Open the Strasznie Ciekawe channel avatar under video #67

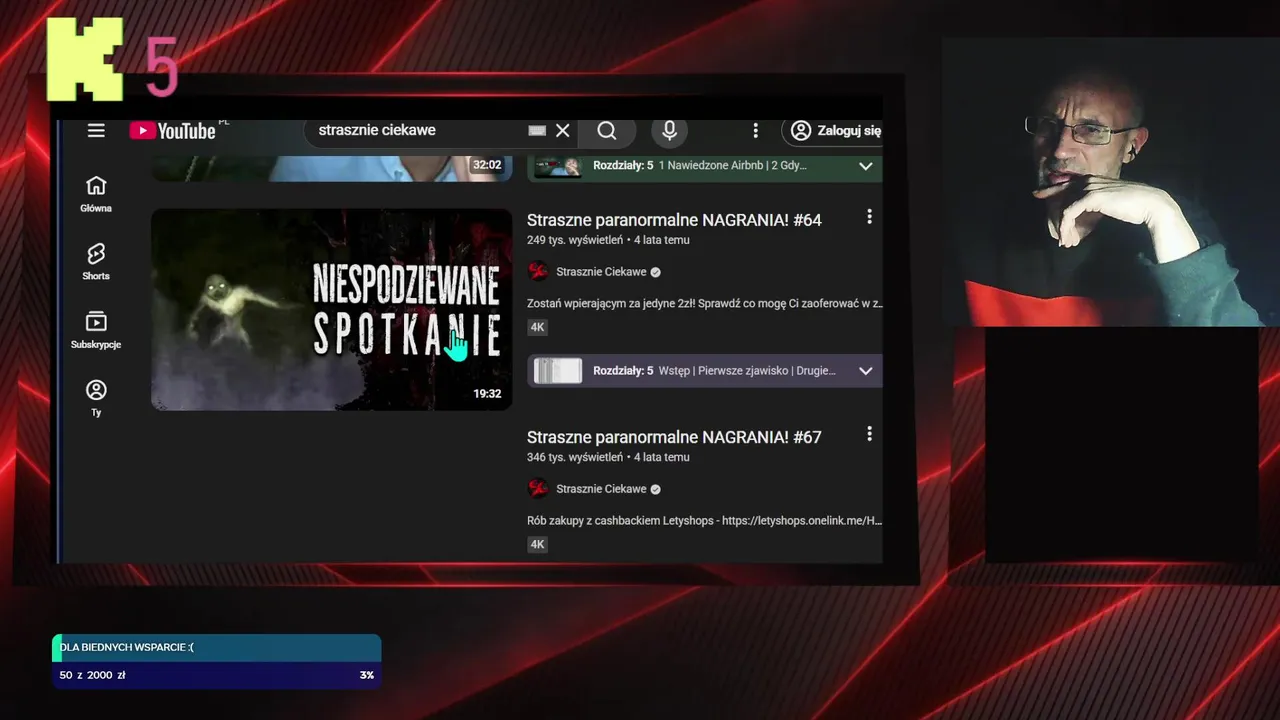click(x=538, y=489)
